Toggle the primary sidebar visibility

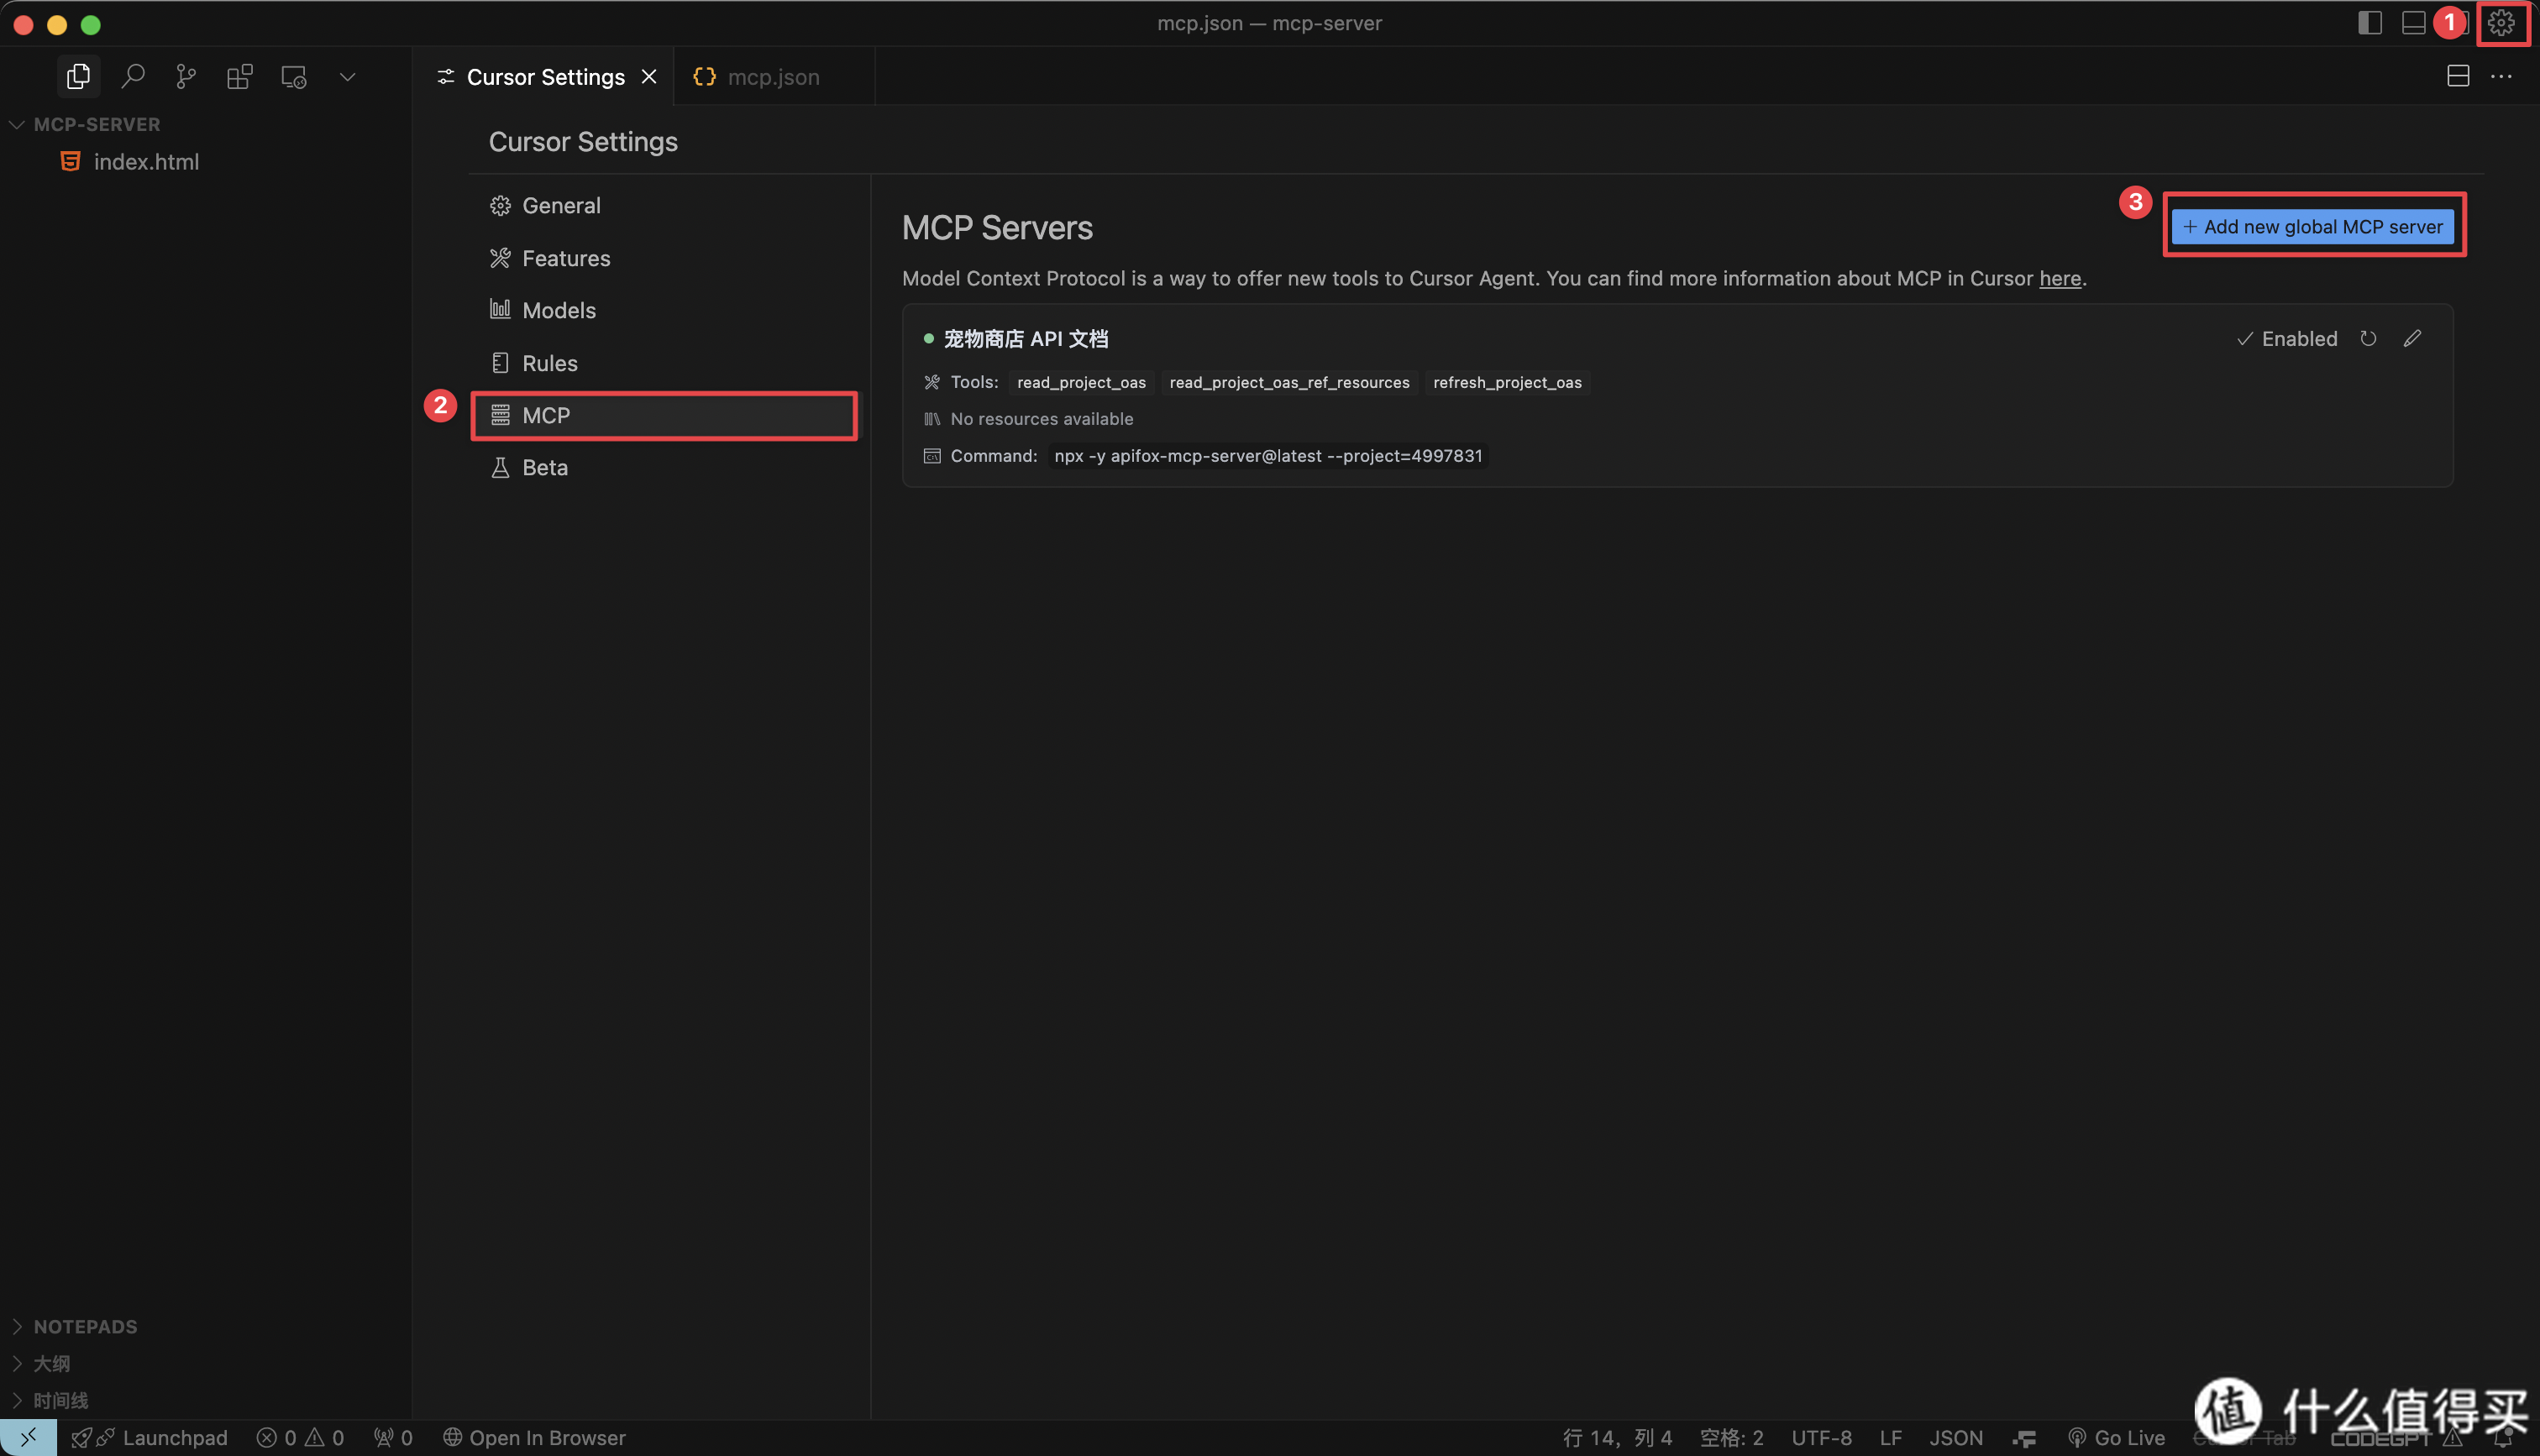(2369, 23)
